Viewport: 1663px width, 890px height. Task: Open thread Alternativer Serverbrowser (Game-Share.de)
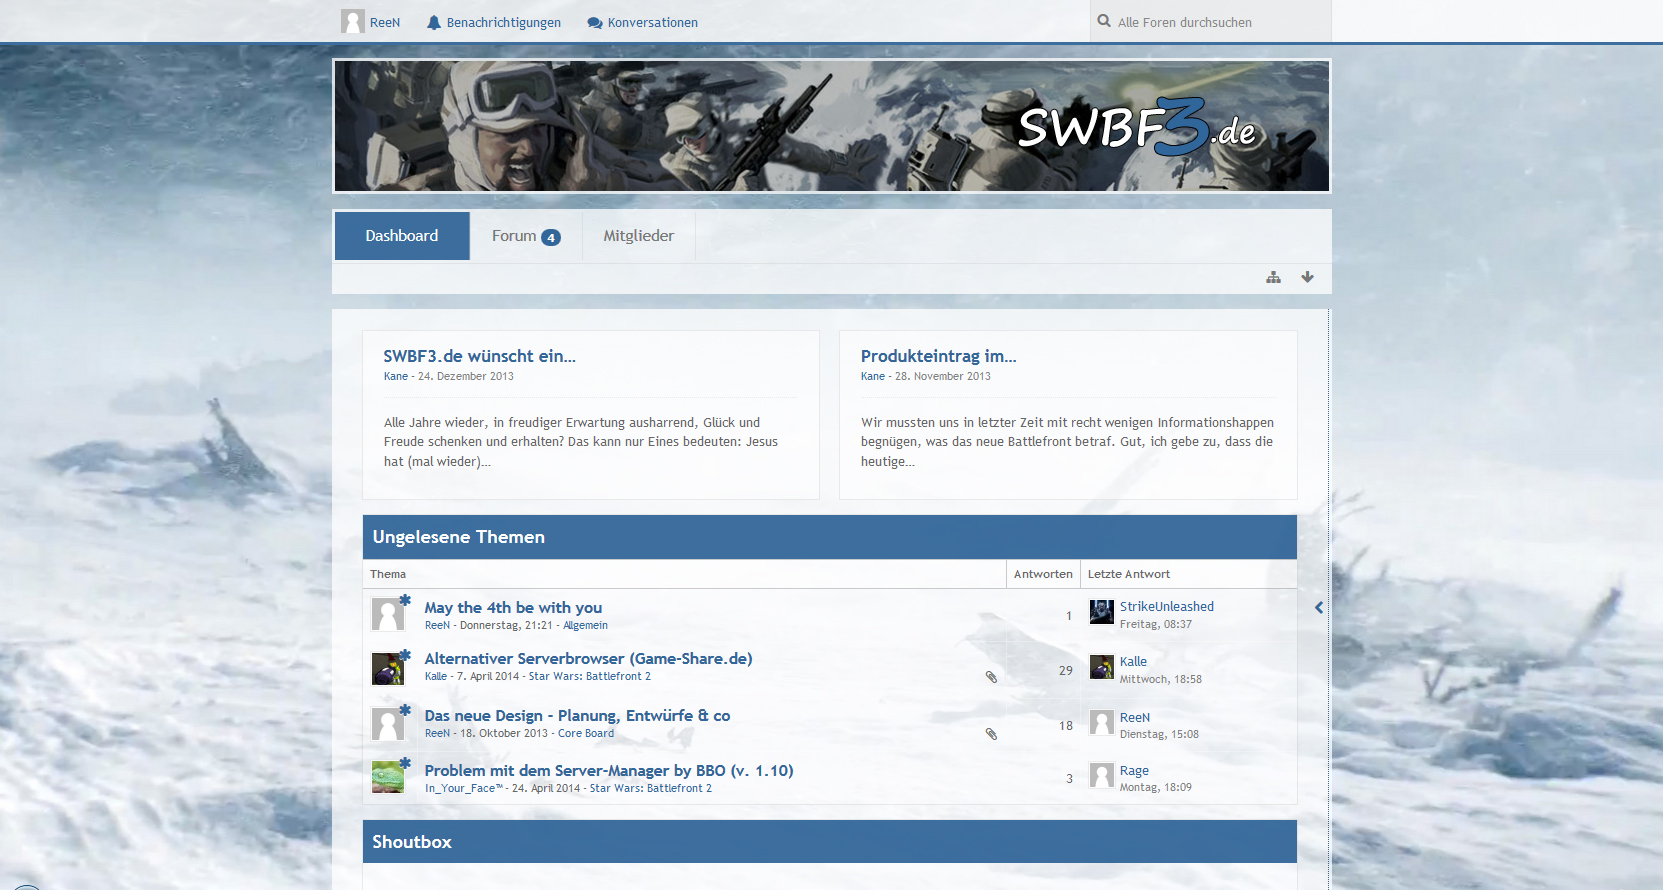pyautogui.click(x=588, y=658)
